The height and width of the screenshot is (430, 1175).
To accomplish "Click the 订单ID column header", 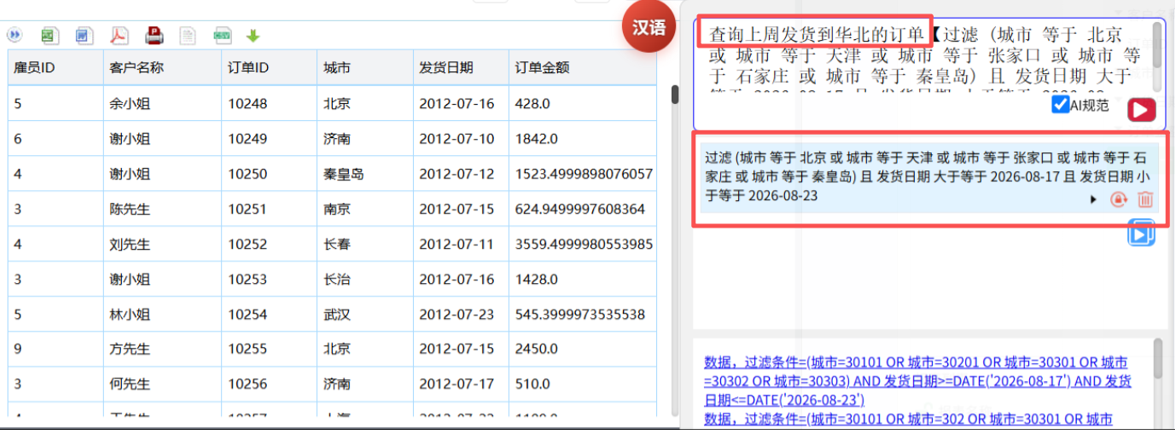I will 270,67.
